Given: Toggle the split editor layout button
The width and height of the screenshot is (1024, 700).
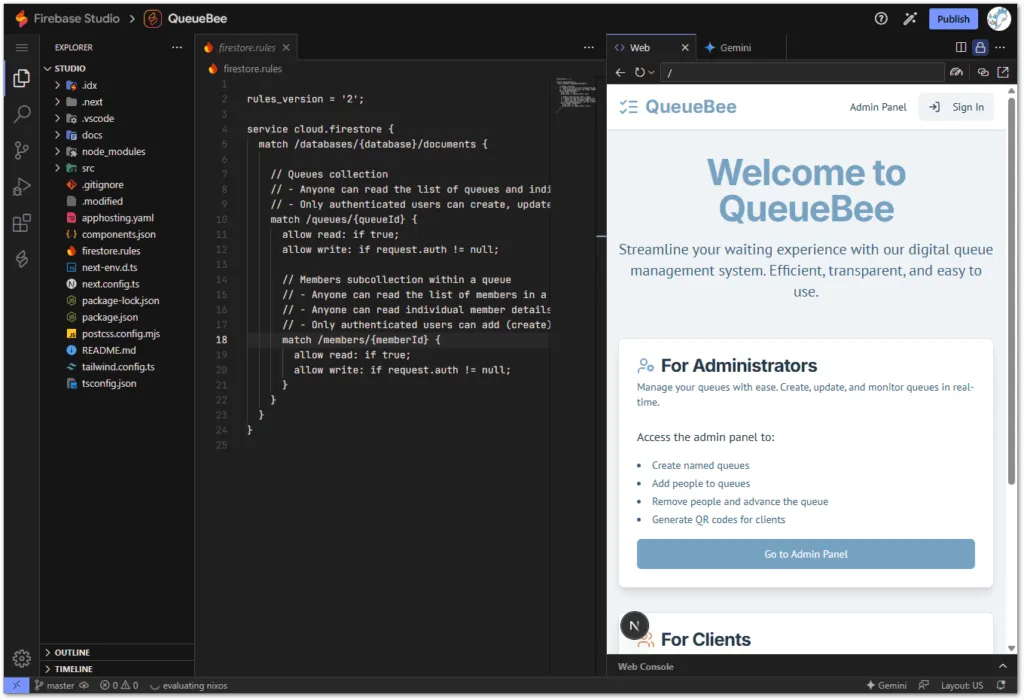Looking at the screenshot, I should pyautogui.click(x=961, y=47).
